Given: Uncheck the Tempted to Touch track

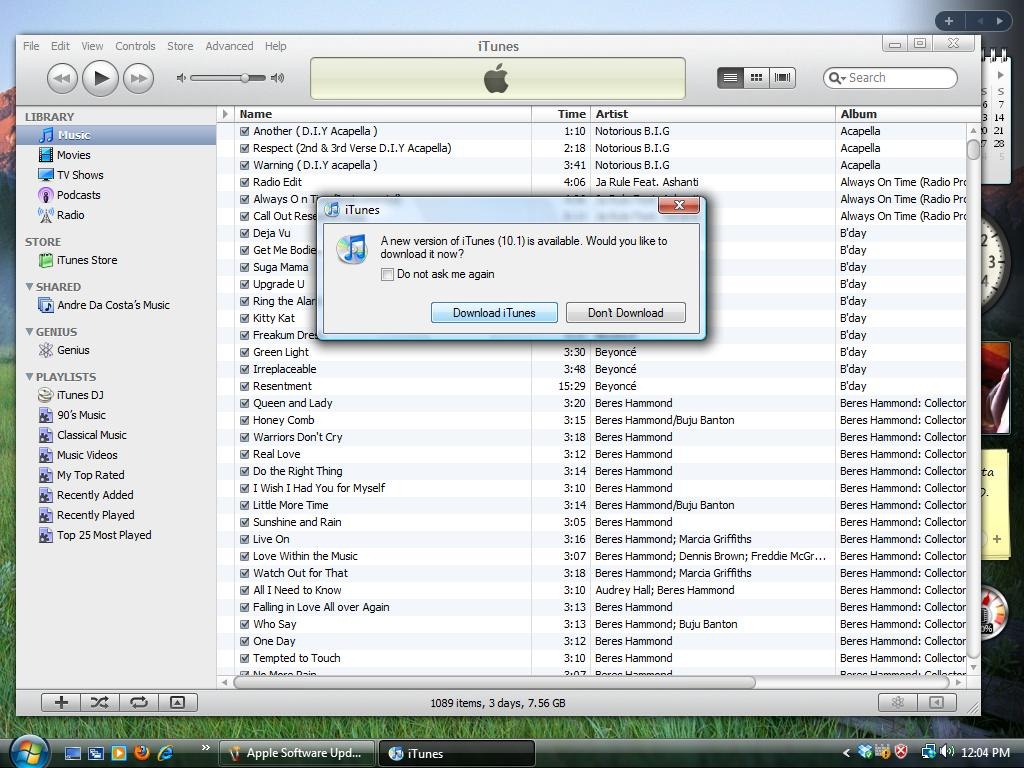Looking at the screenshot, I should [x=244, y=658].
